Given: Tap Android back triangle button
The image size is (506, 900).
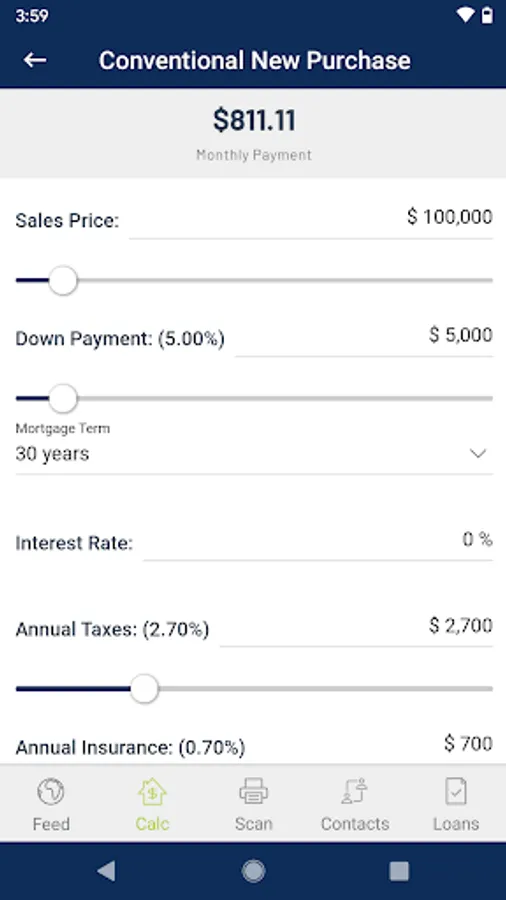Looking at the screenshot, I should (106, 871).
